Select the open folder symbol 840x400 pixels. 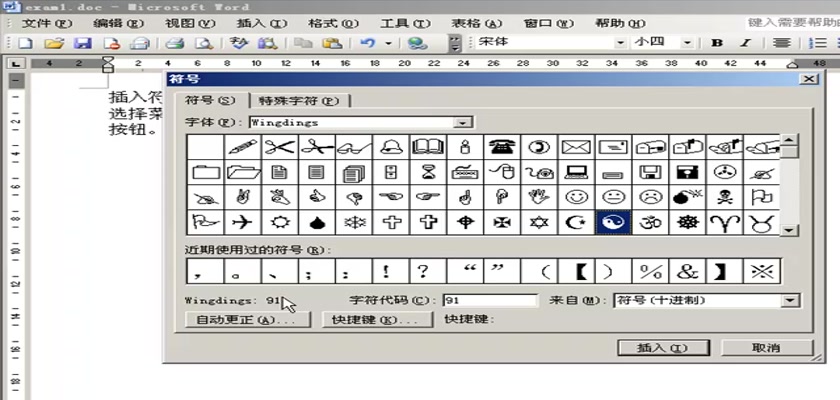pyautogui.click(x=243, y=172)
